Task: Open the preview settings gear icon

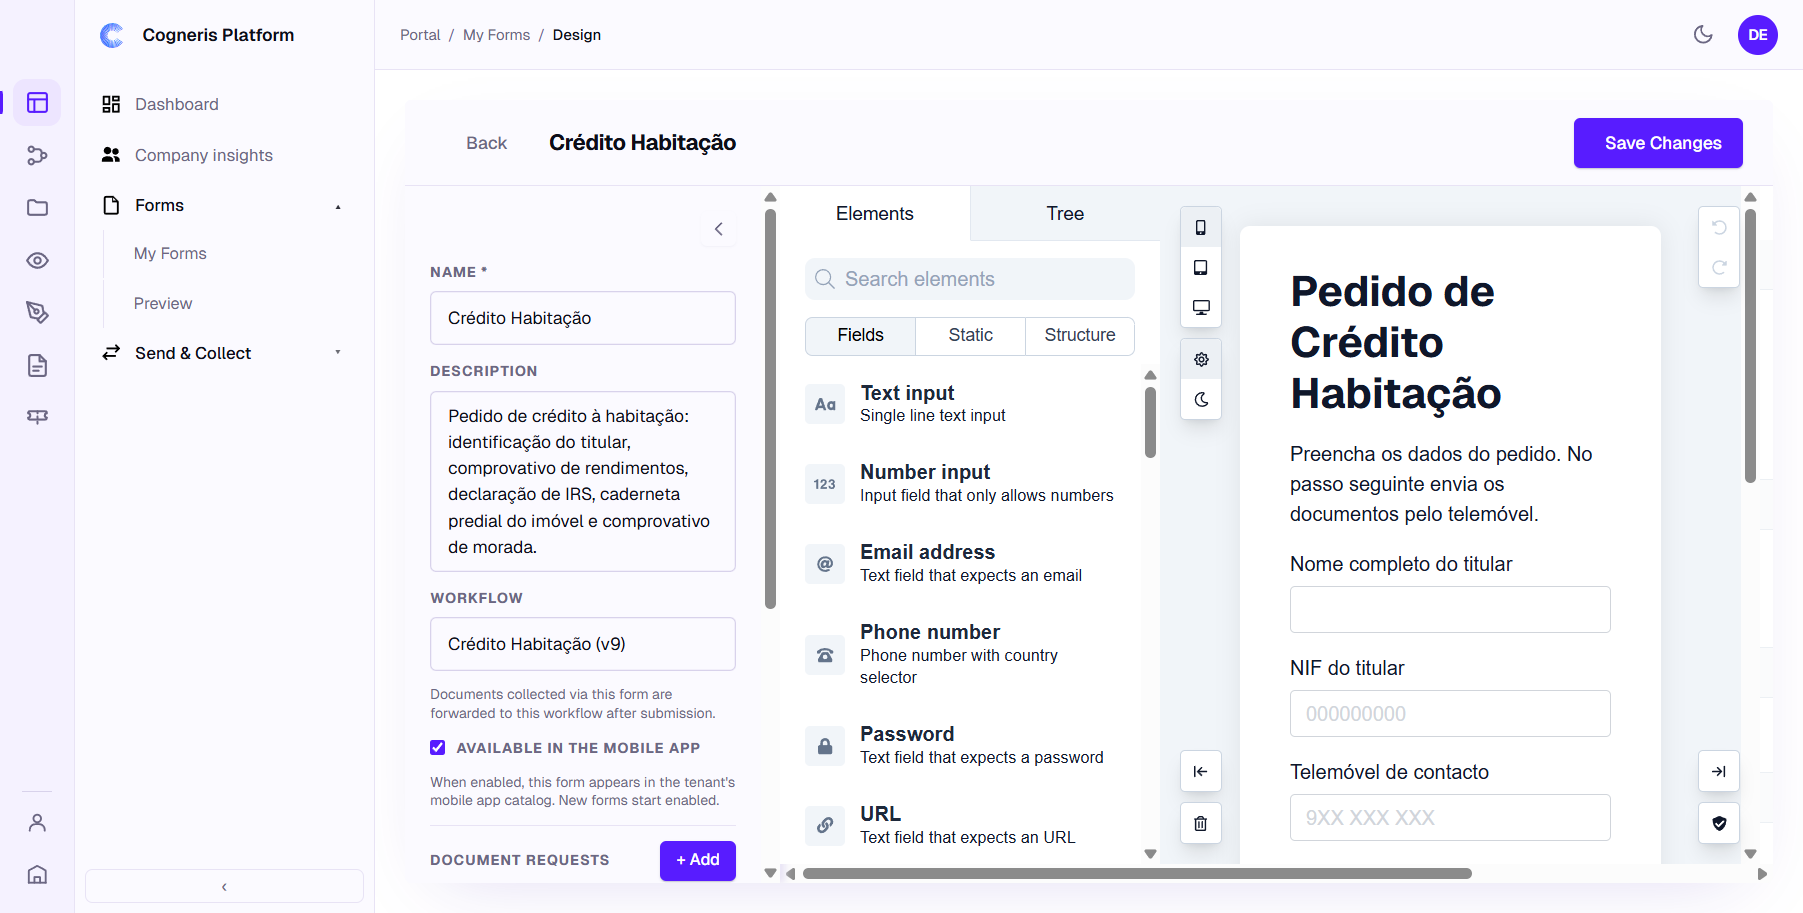Action: 1201,359
